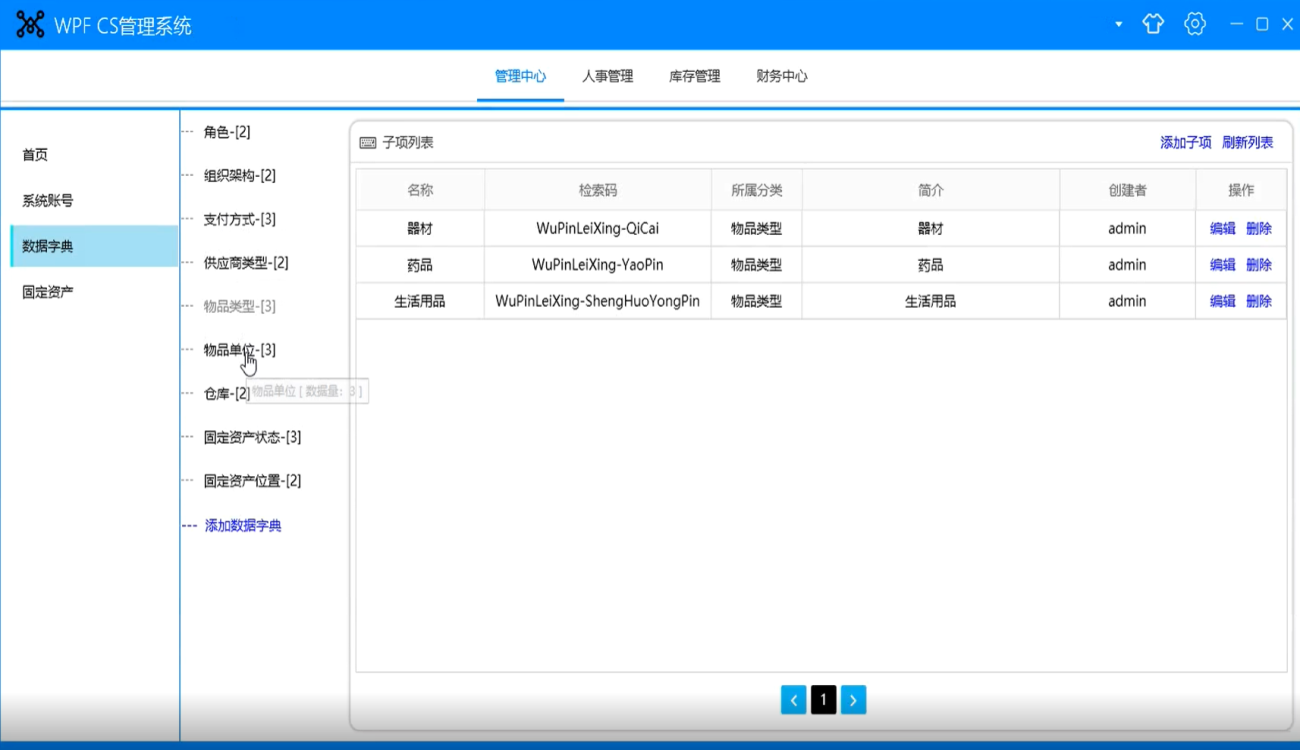Screen dimensions: 1300x750
Task: Switch to 人事管理 tab
Action: click(608, 76)
